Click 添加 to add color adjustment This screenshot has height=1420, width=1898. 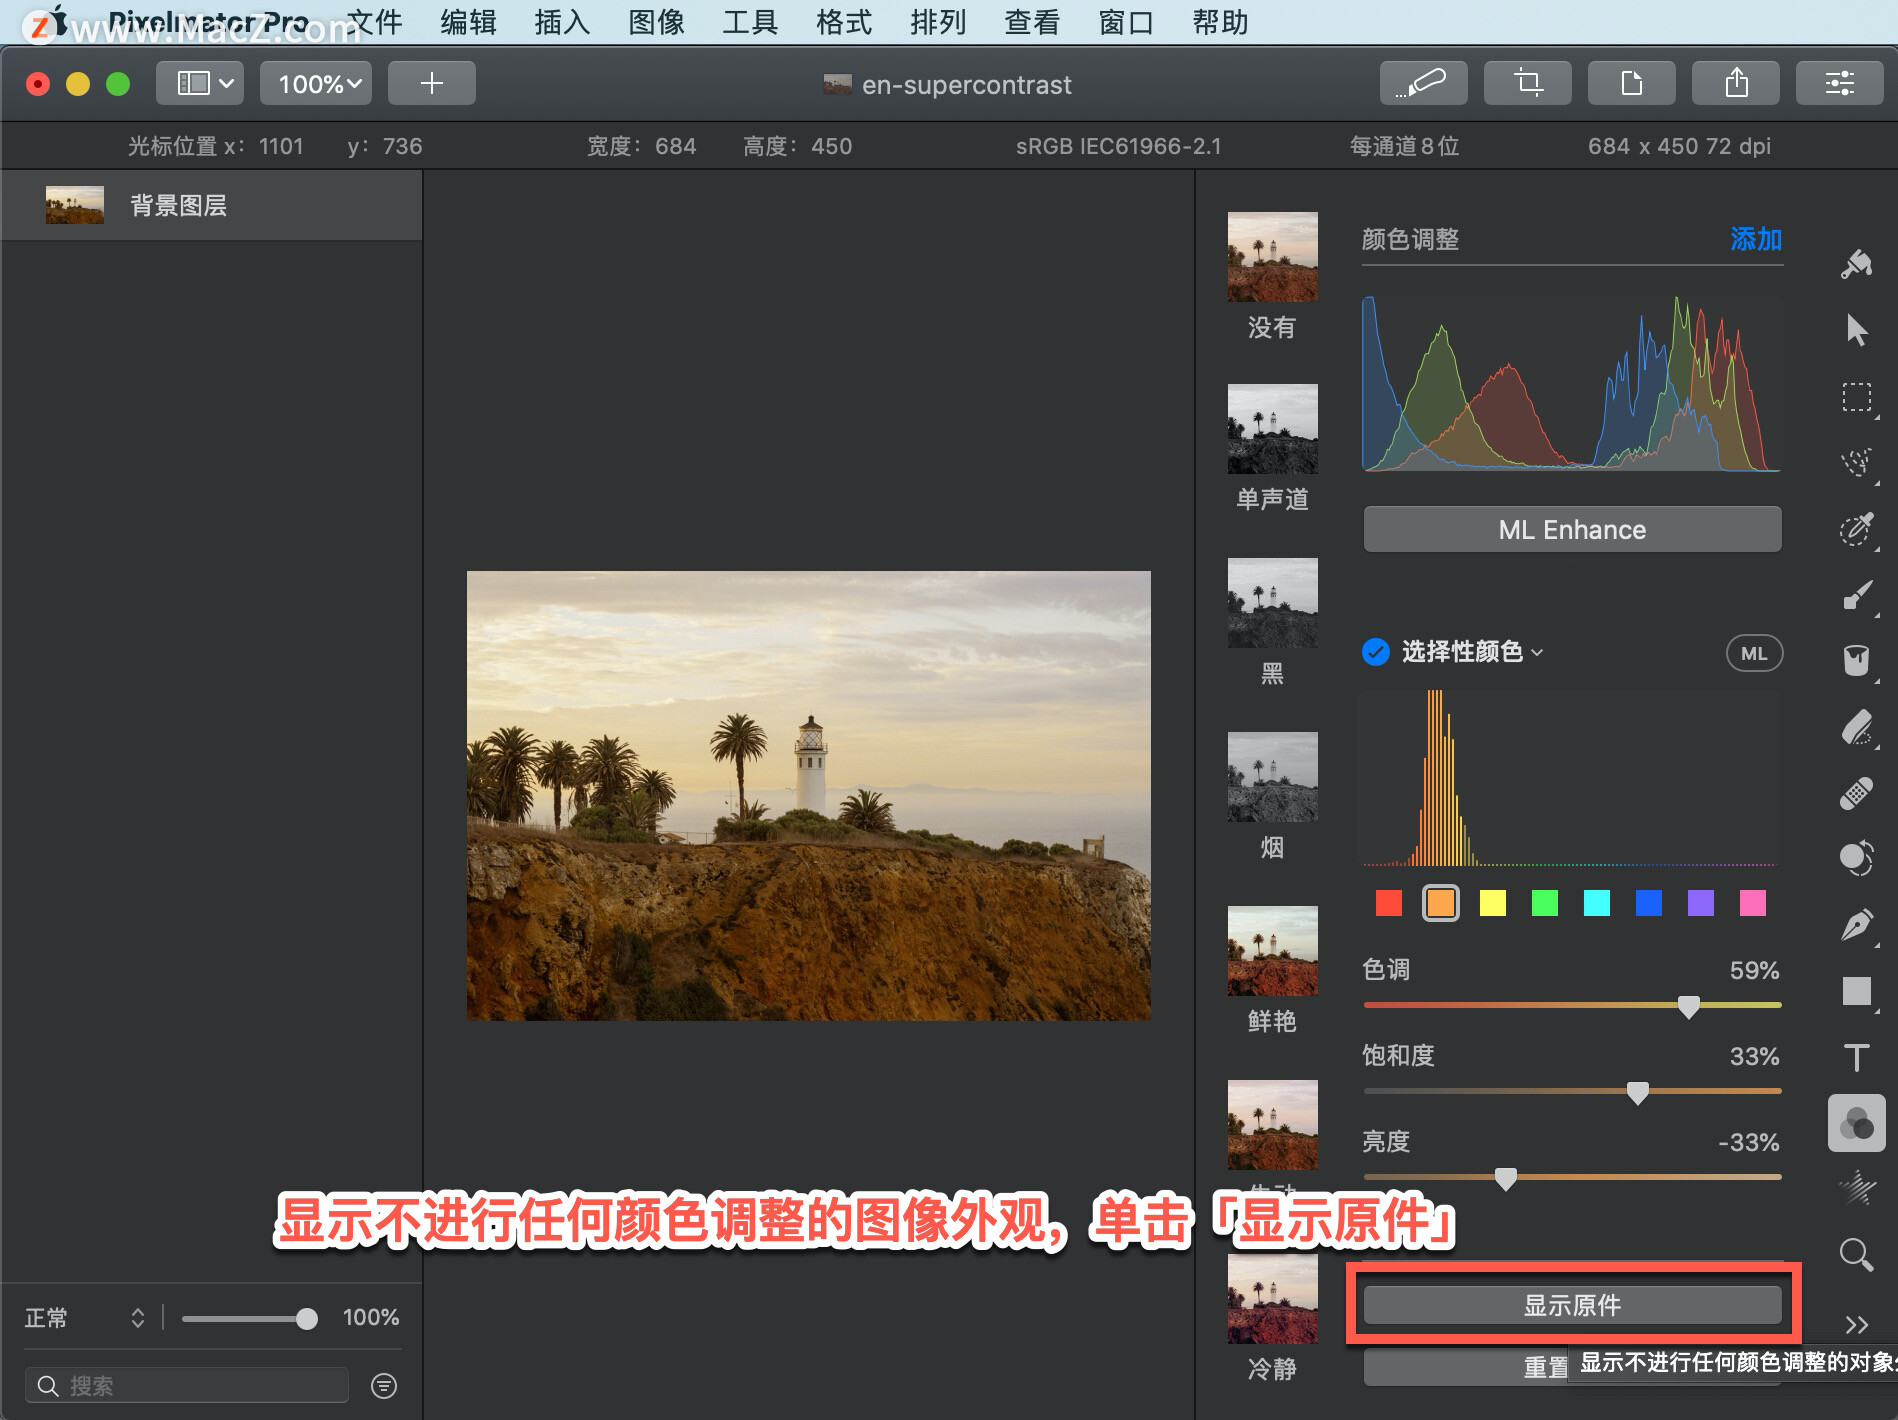pos(1756,239)
